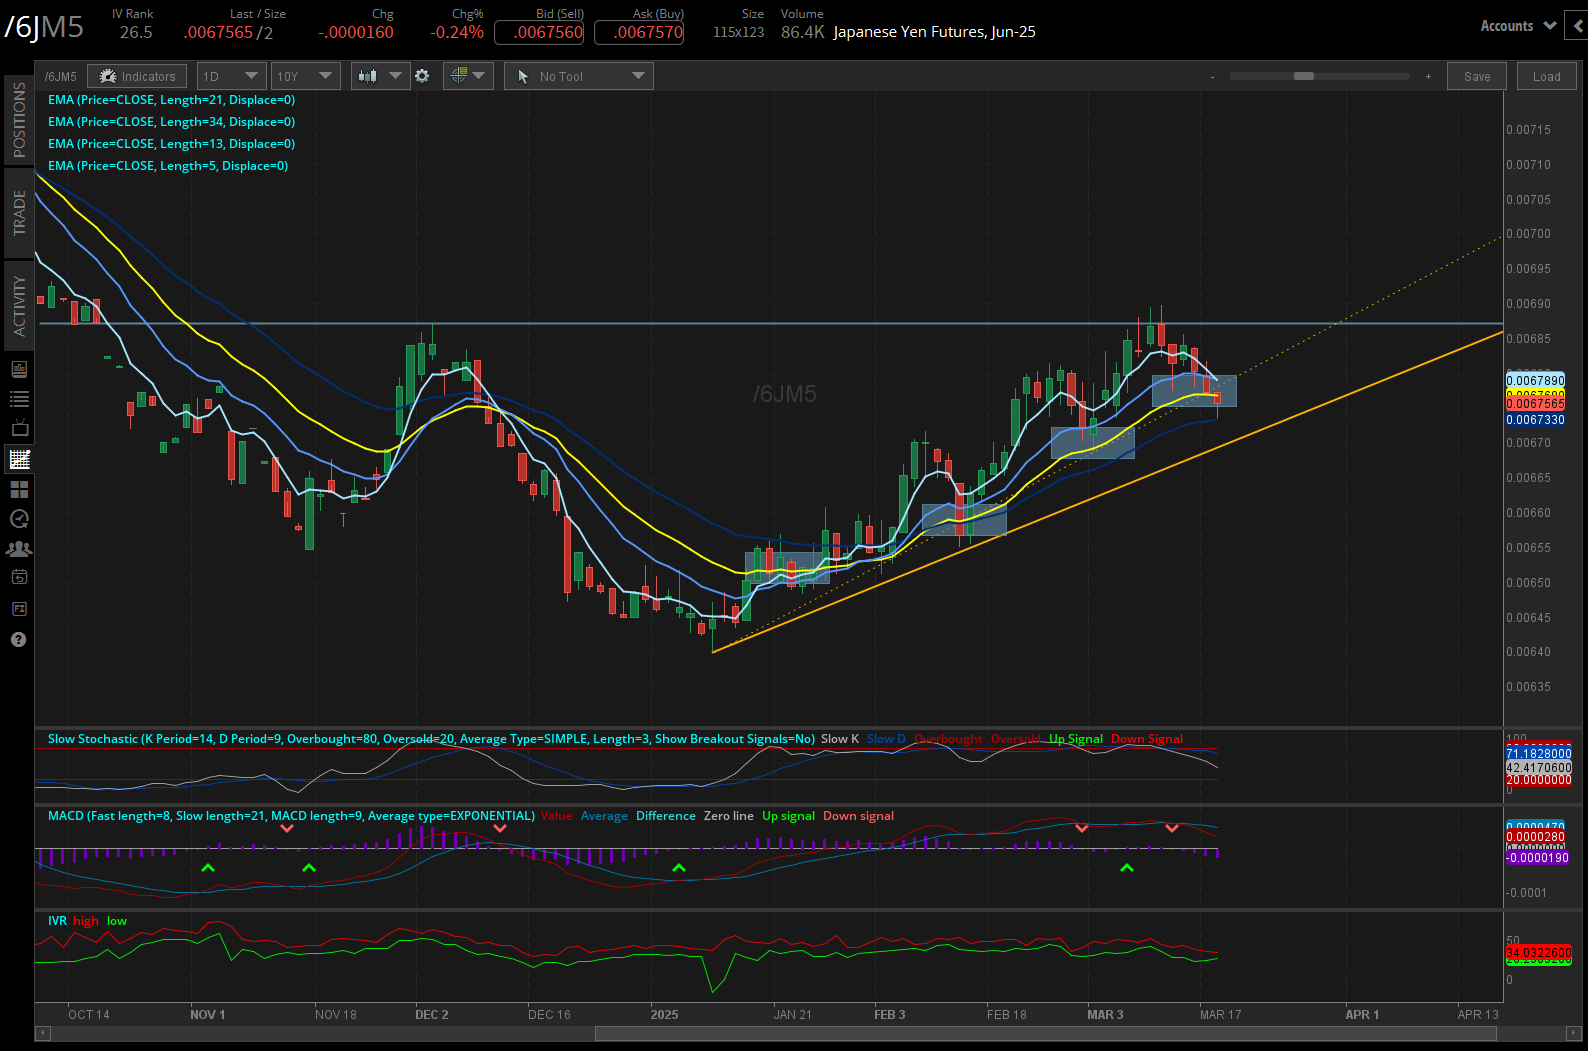The width and height of the screenshot is (1588, 1051).
Task: Switch to the TRADE tab
Action: click(x=19, y=212)
